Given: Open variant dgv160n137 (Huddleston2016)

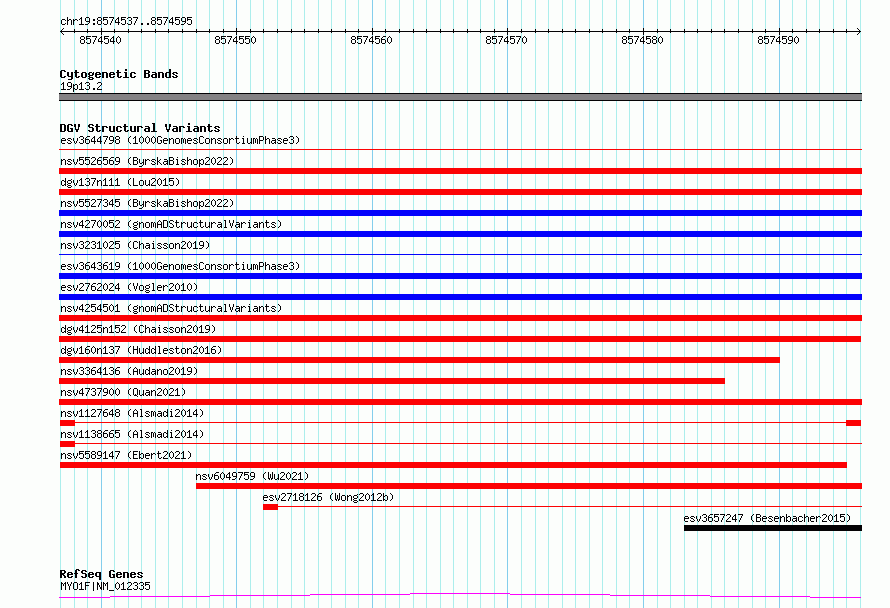Looking at the screenshot, I should 141,350.
